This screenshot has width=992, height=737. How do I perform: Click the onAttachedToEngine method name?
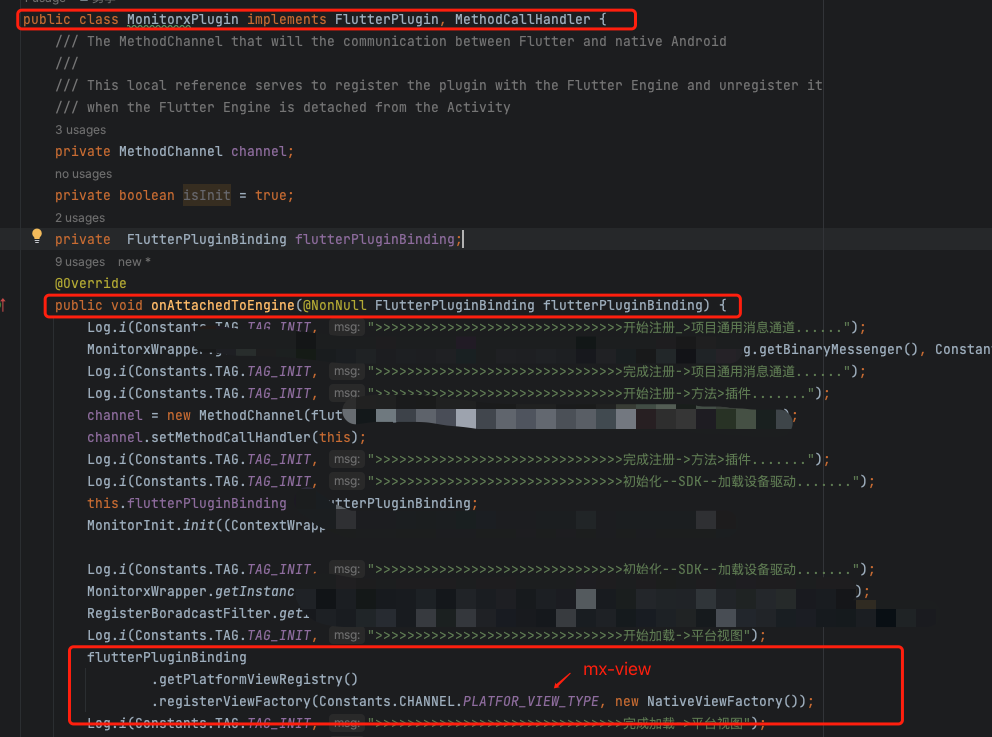223,306
